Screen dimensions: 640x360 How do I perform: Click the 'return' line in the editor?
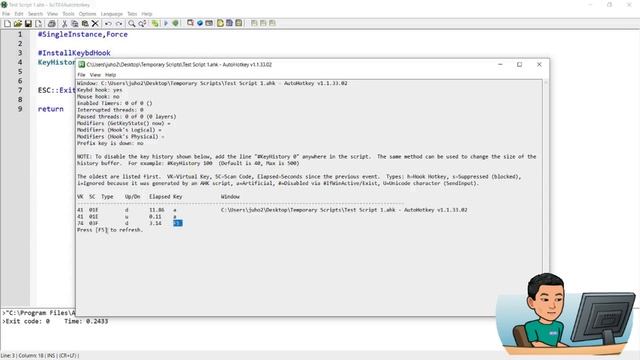(x=51, y=109)
